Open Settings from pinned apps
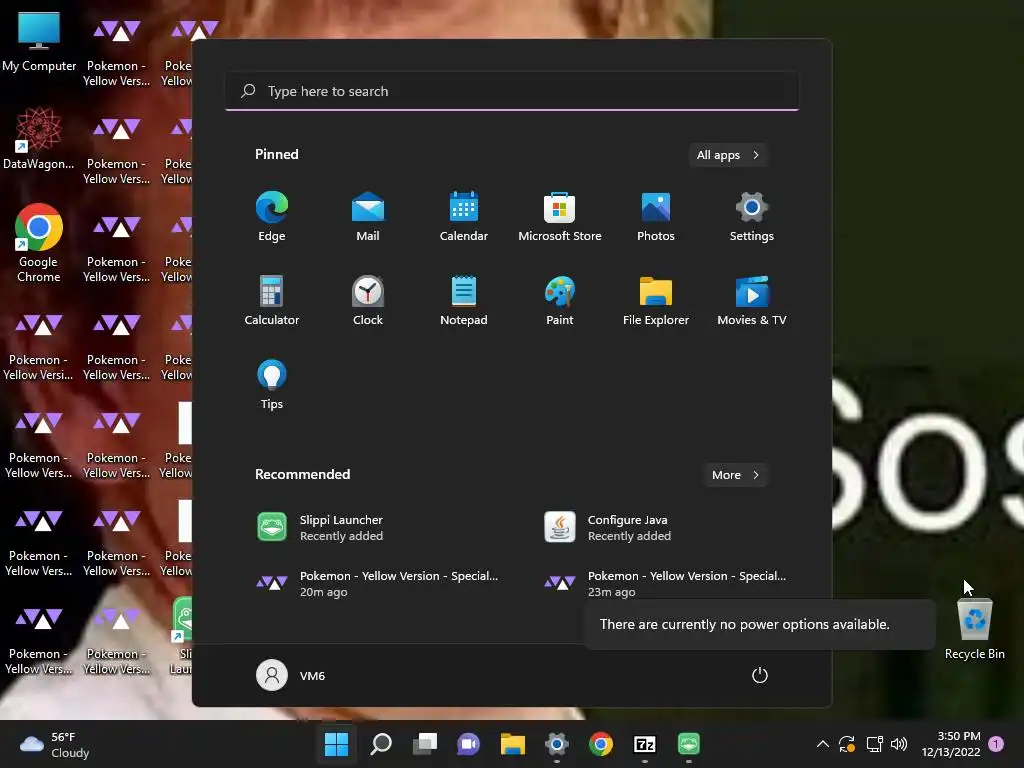The image size is (1024, 768). 752,217
